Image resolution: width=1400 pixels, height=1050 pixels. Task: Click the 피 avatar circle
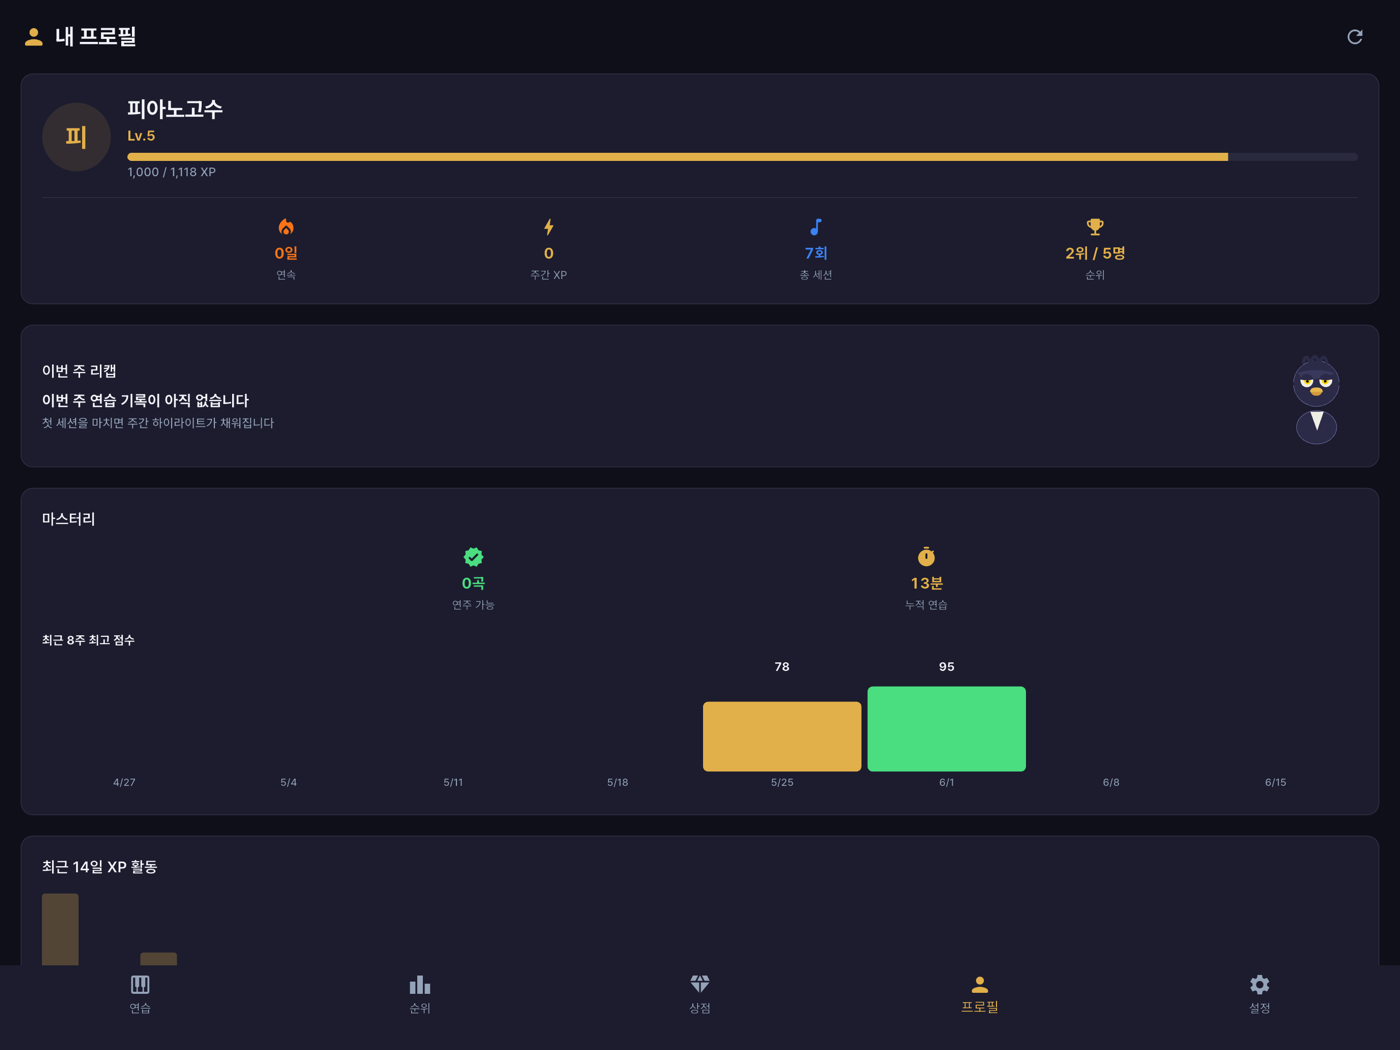coord(76,137)
